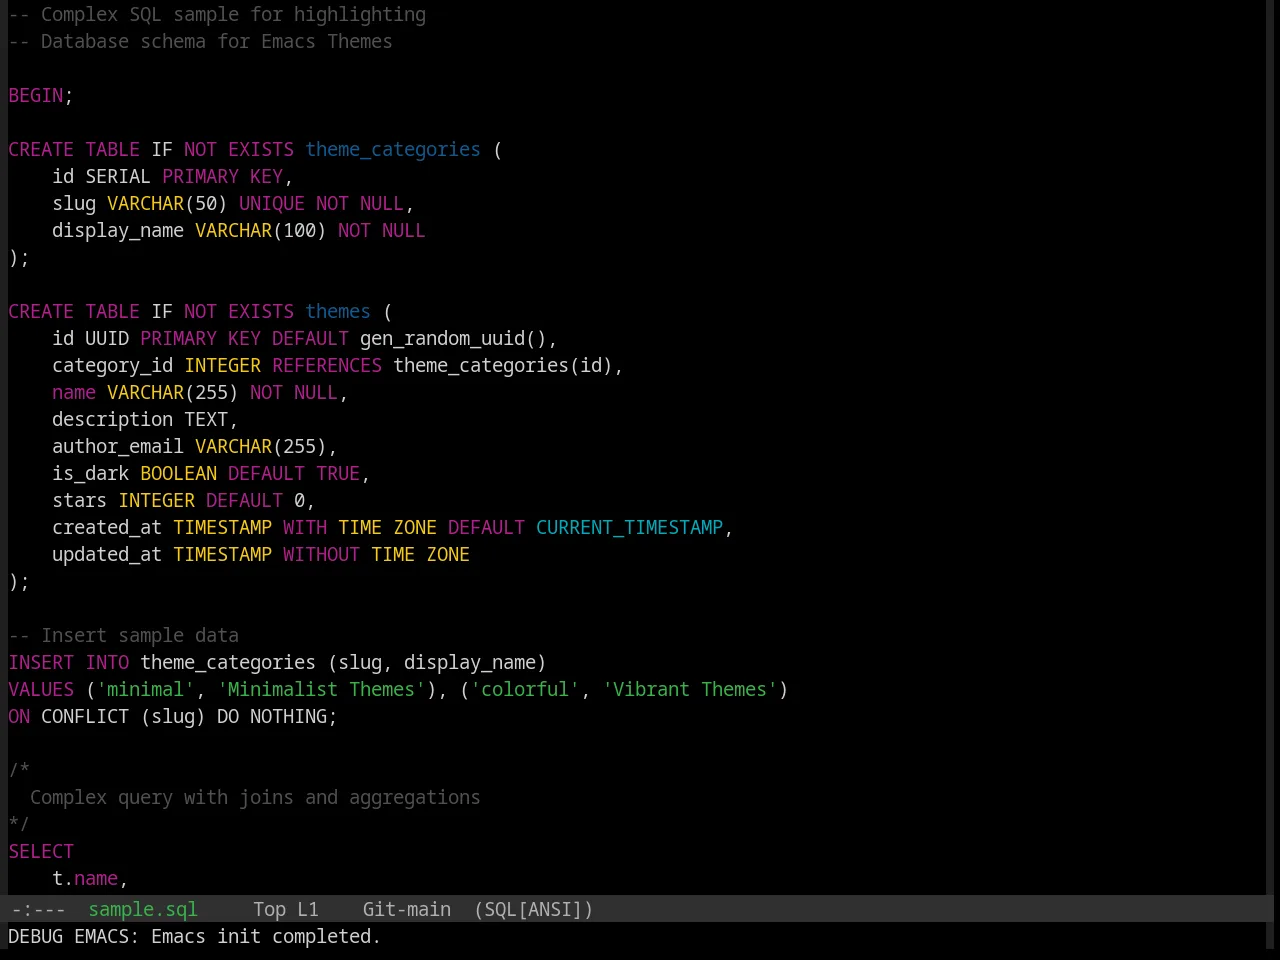Click gen_random_uuid() function call
1280x960 pixels.
click(x=453, y=338)
